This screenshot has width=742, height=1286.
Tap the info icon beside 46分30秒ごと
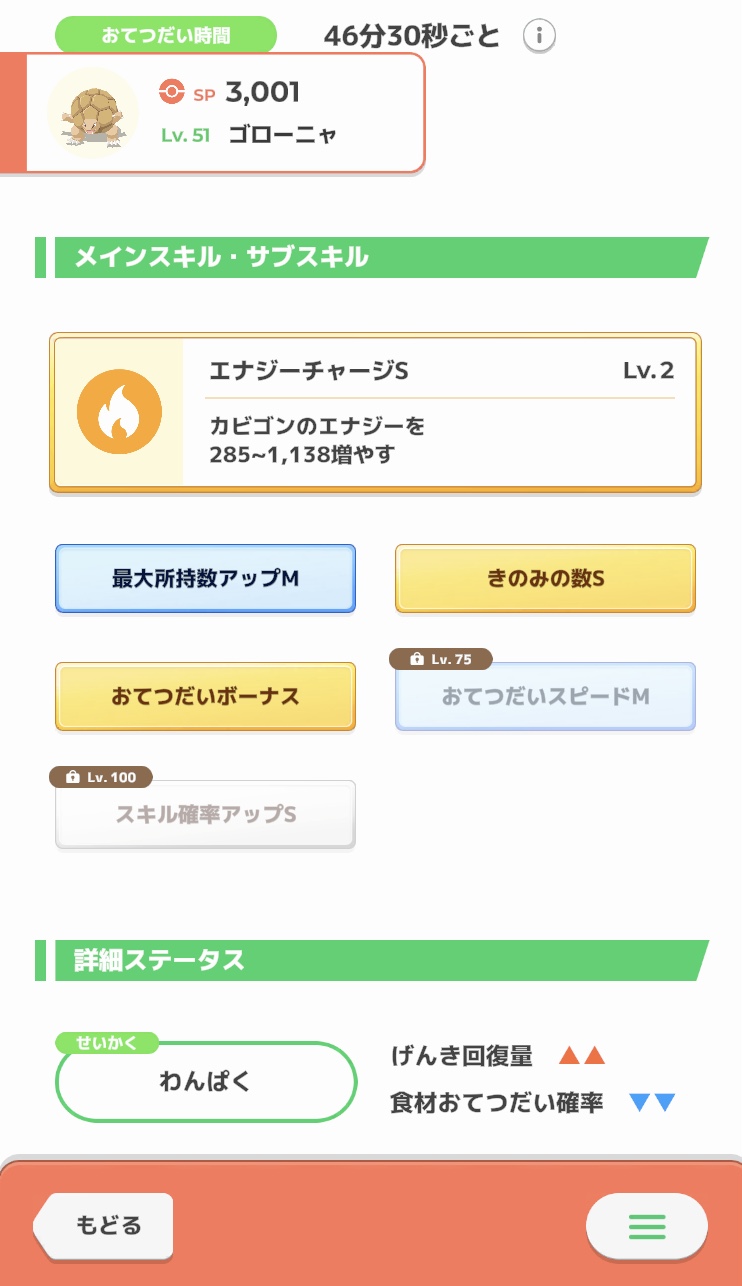539,37
